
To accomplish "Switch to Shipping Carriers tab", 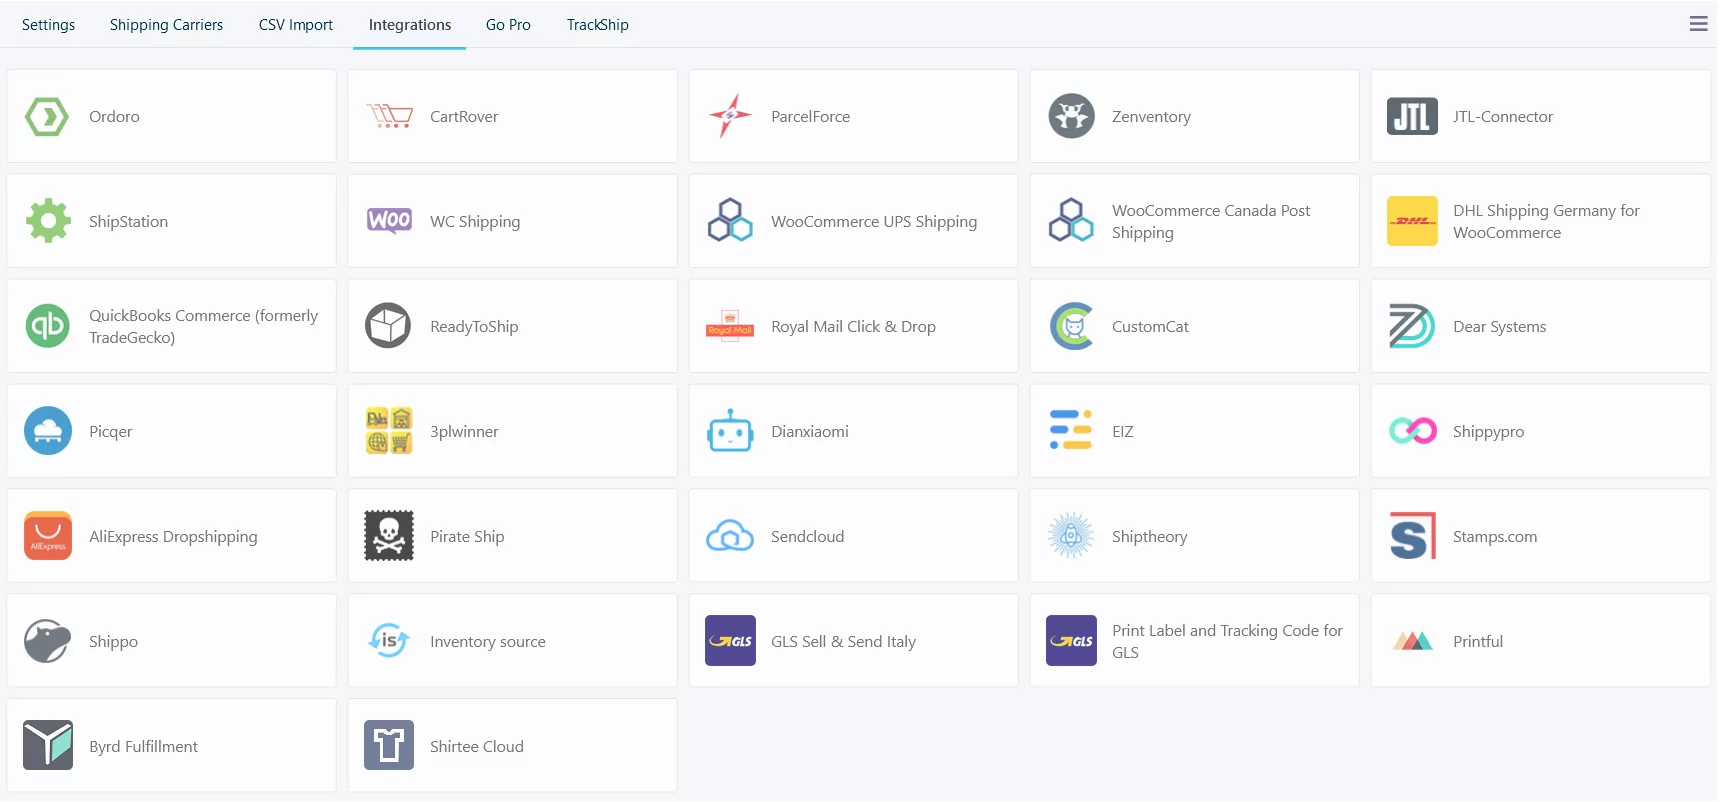I will click(x=166, y=24).
